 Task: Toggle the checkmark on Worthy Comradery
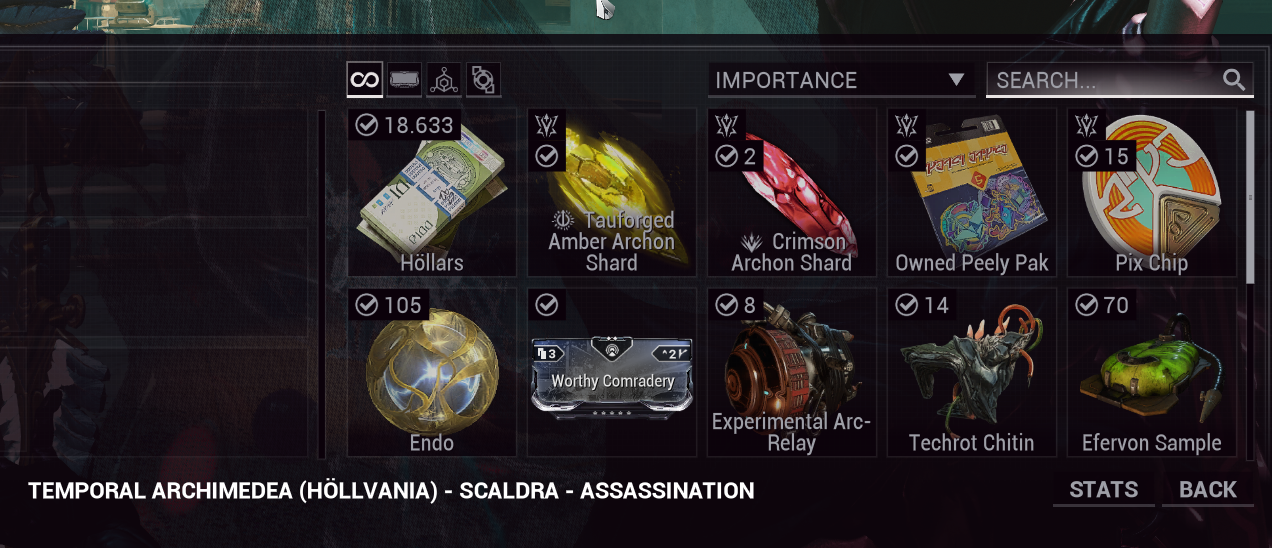[547, 305]
